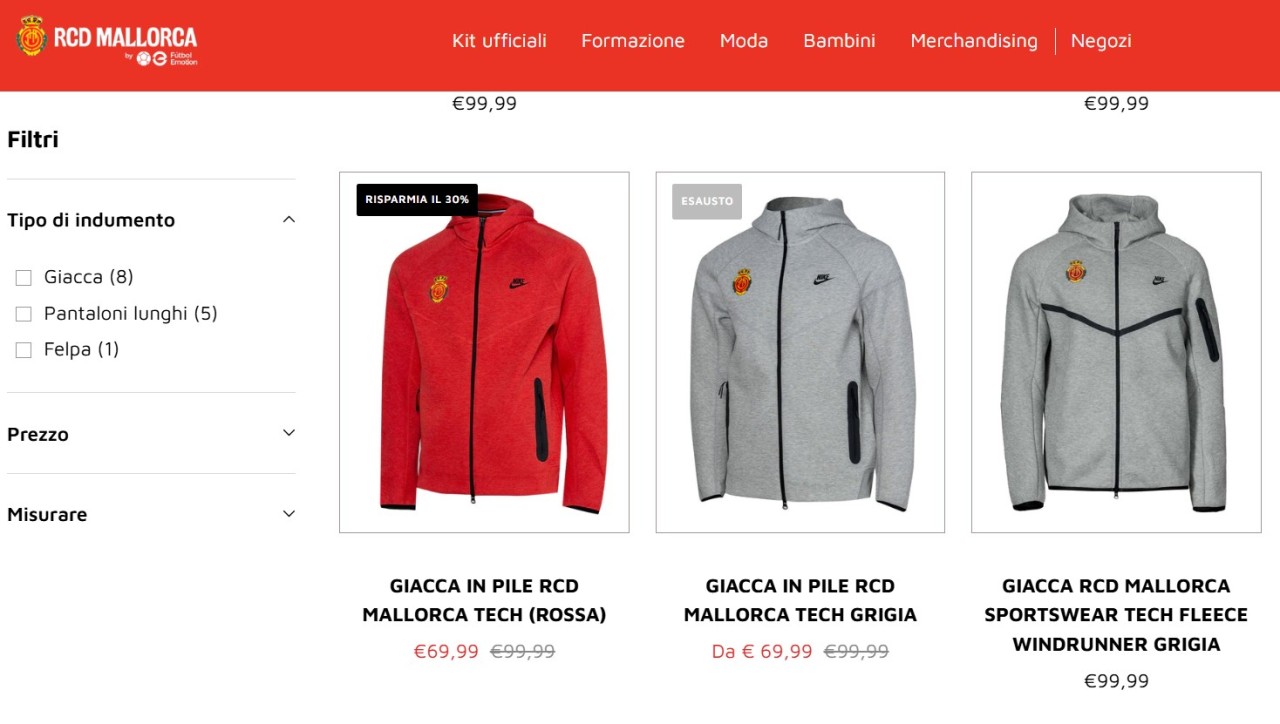Open the Bambini navigation item
This screenshot has width=1280, height=724.
pos(839,41)
